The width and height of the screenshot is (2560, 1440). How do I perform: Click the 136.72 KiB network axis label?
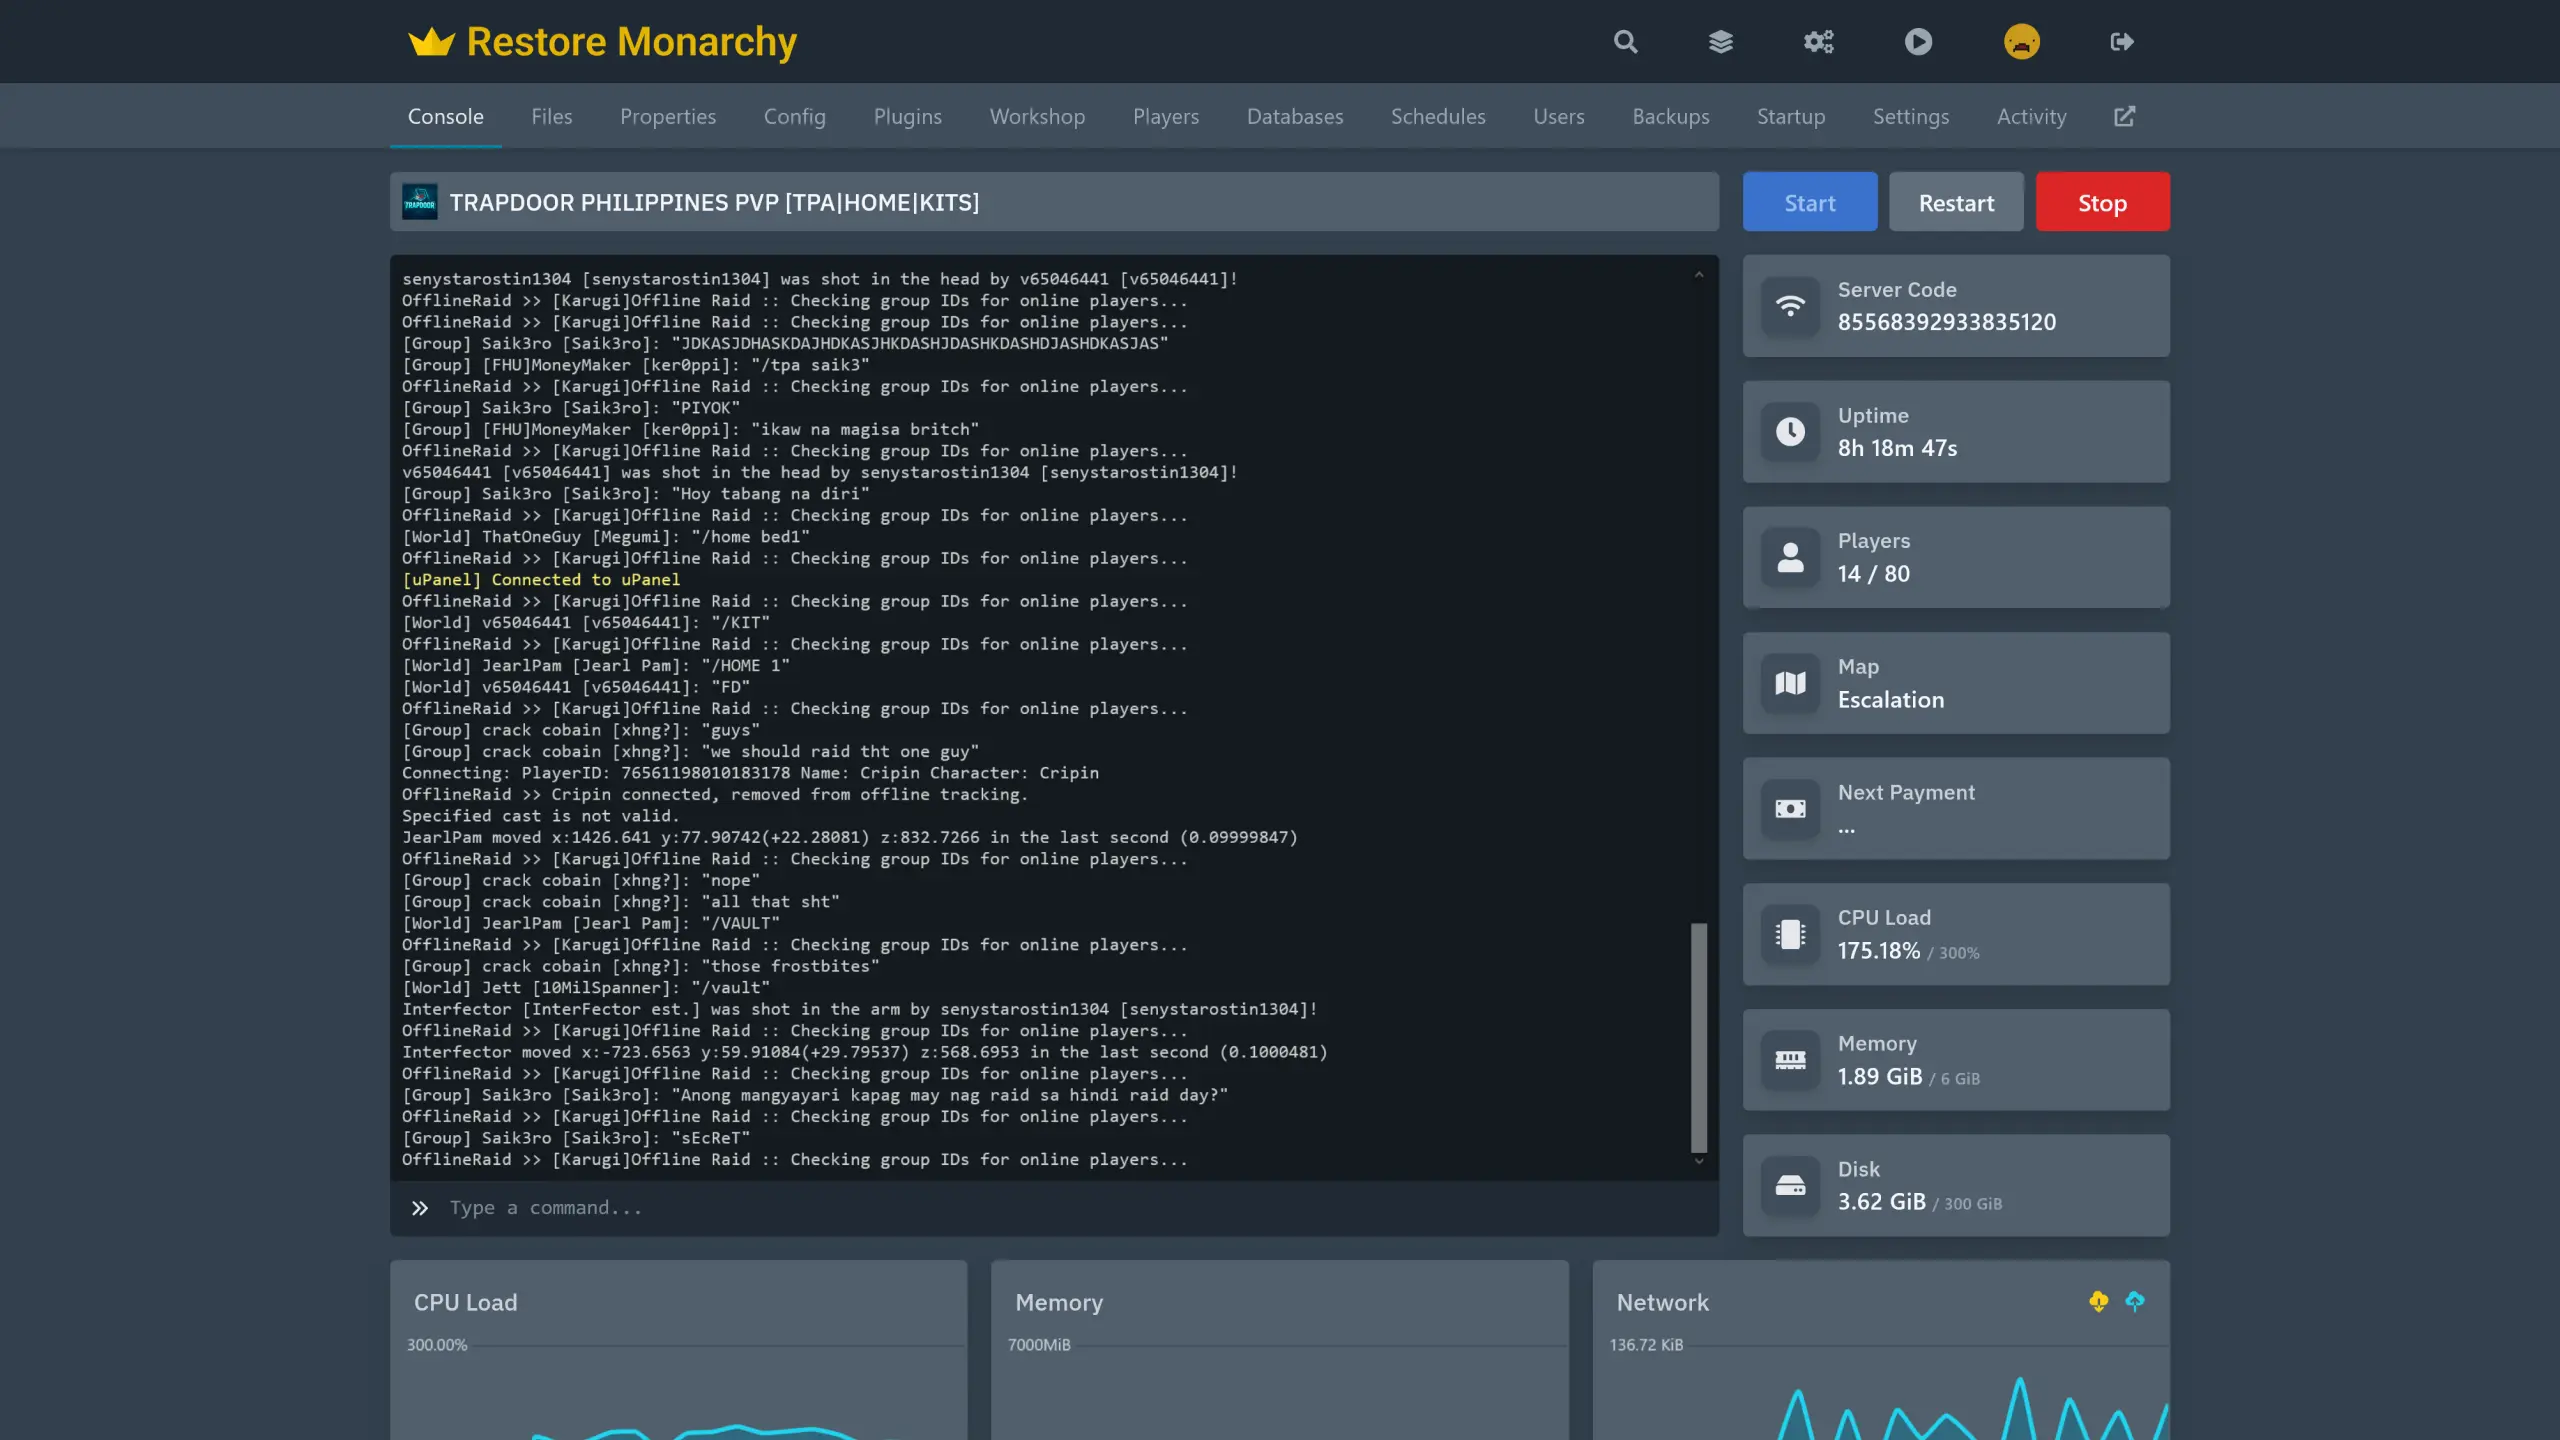tap(1645, 1345)
